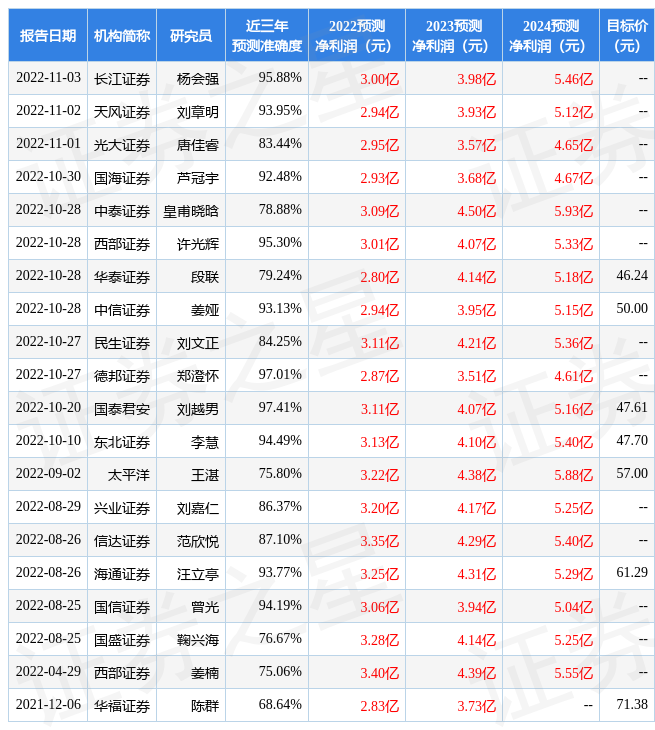The image size is (655, 730).
Task: Click target price 71.38
Action: pyautogui.click(x=632, y=704)
